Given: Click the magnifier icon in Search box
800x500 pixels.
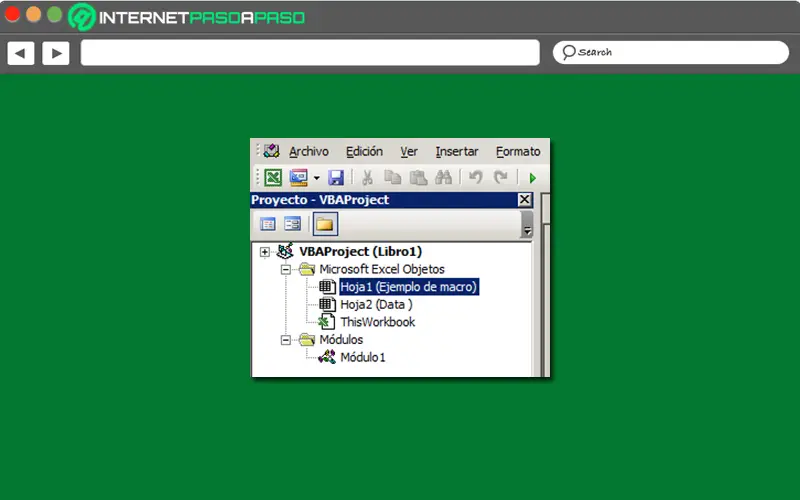Looking at the screenshot, I should (x=568, y=52).
